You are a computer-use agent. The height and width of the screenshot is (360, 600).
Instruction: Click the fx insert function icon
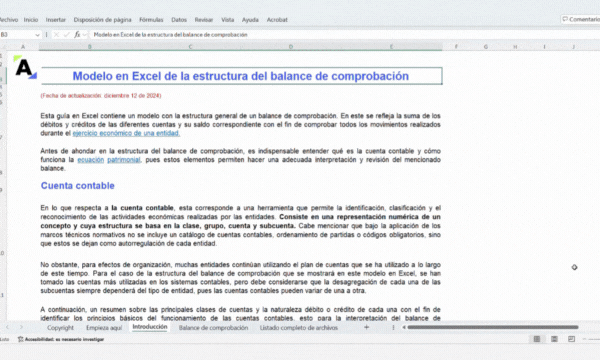point(77,34)
